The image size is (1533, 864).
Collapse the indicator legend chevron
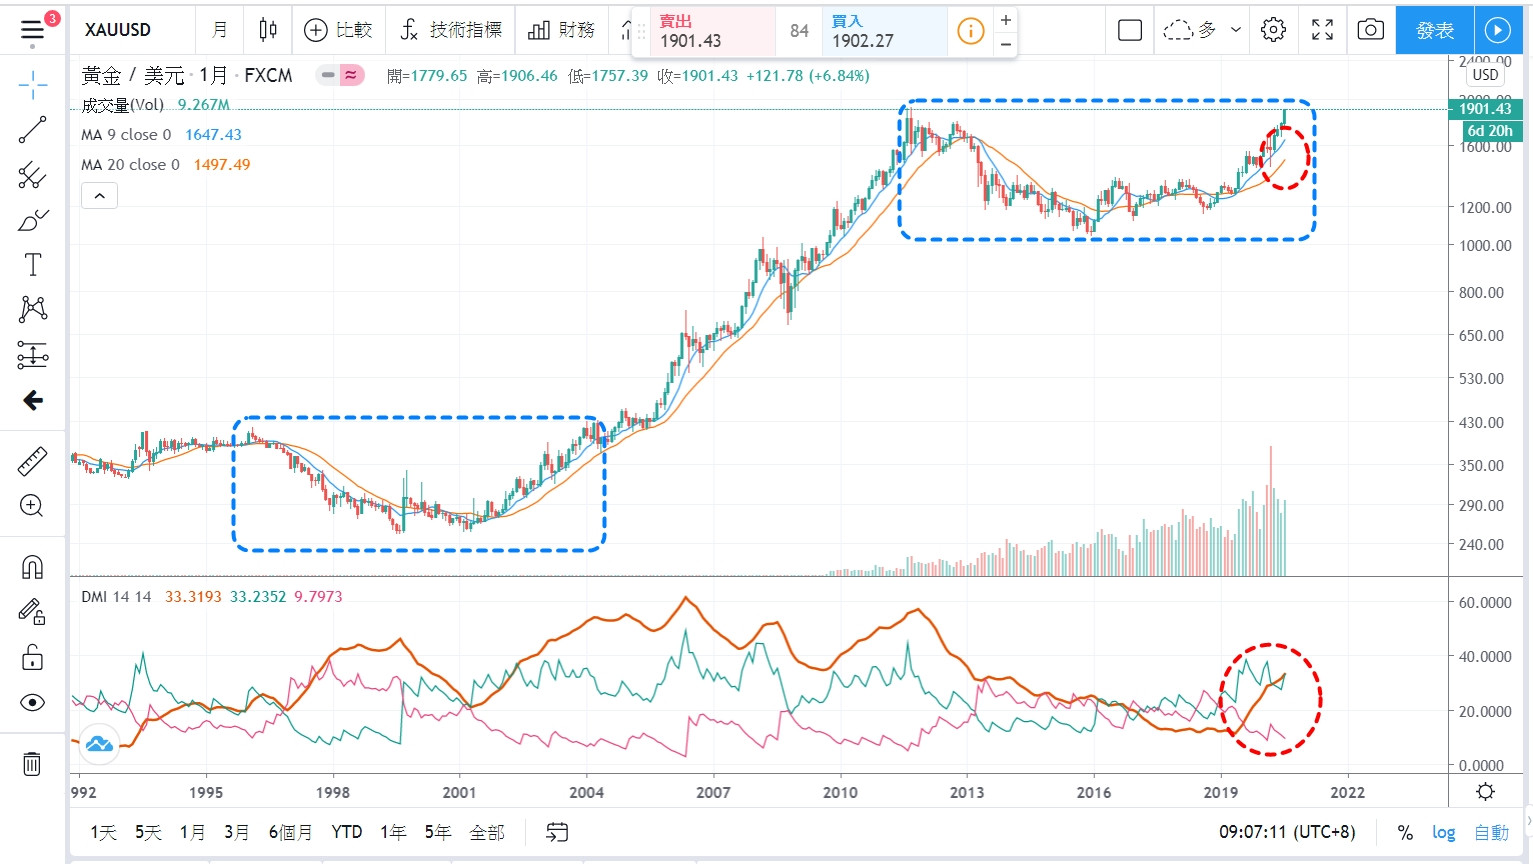click(x=99, y=196)
